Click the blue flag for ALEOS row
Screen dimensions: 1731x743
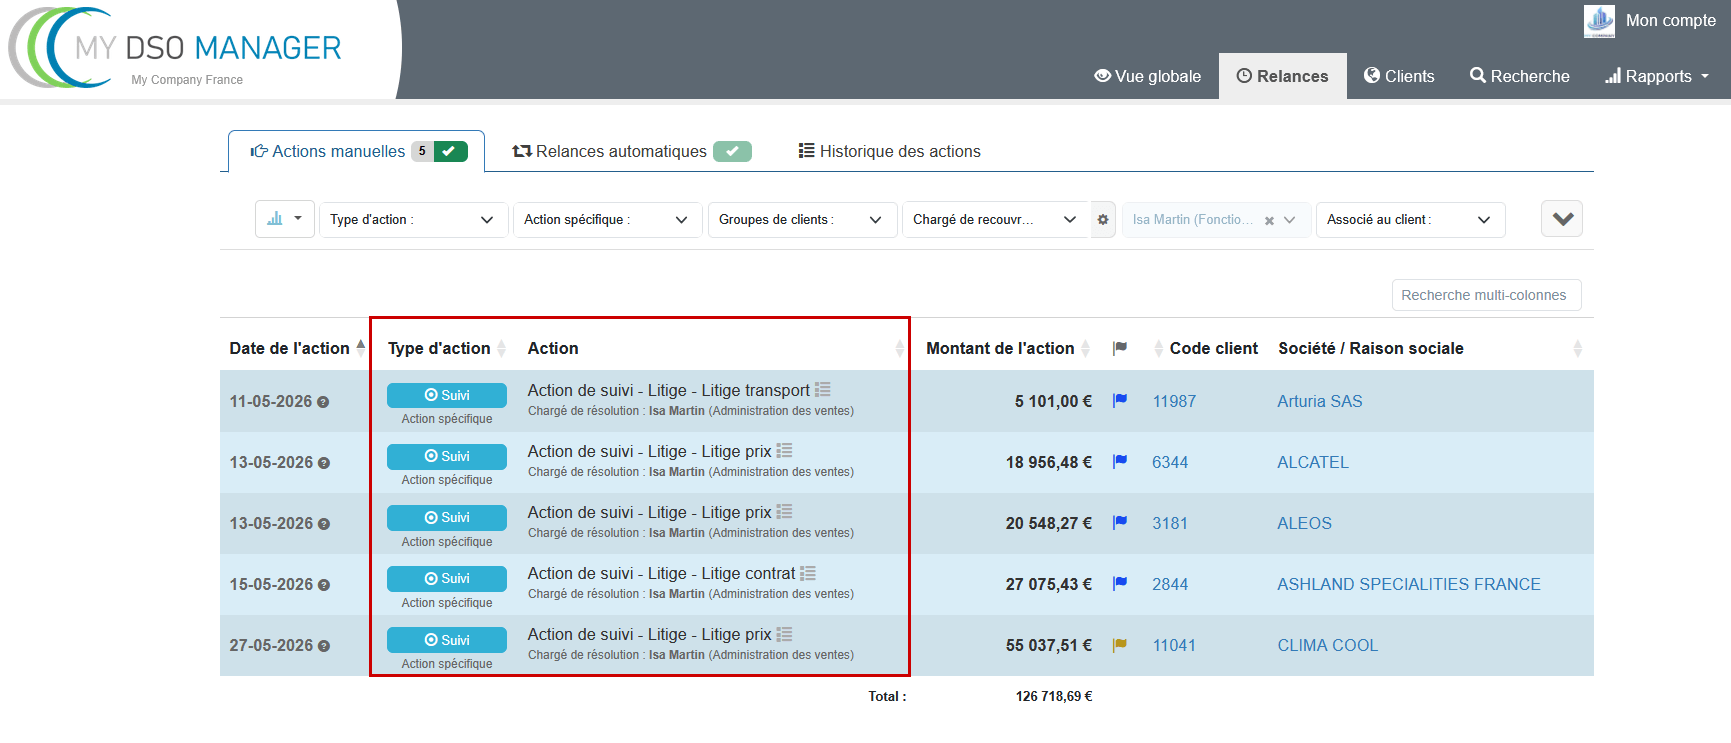tap(1120, 522)
